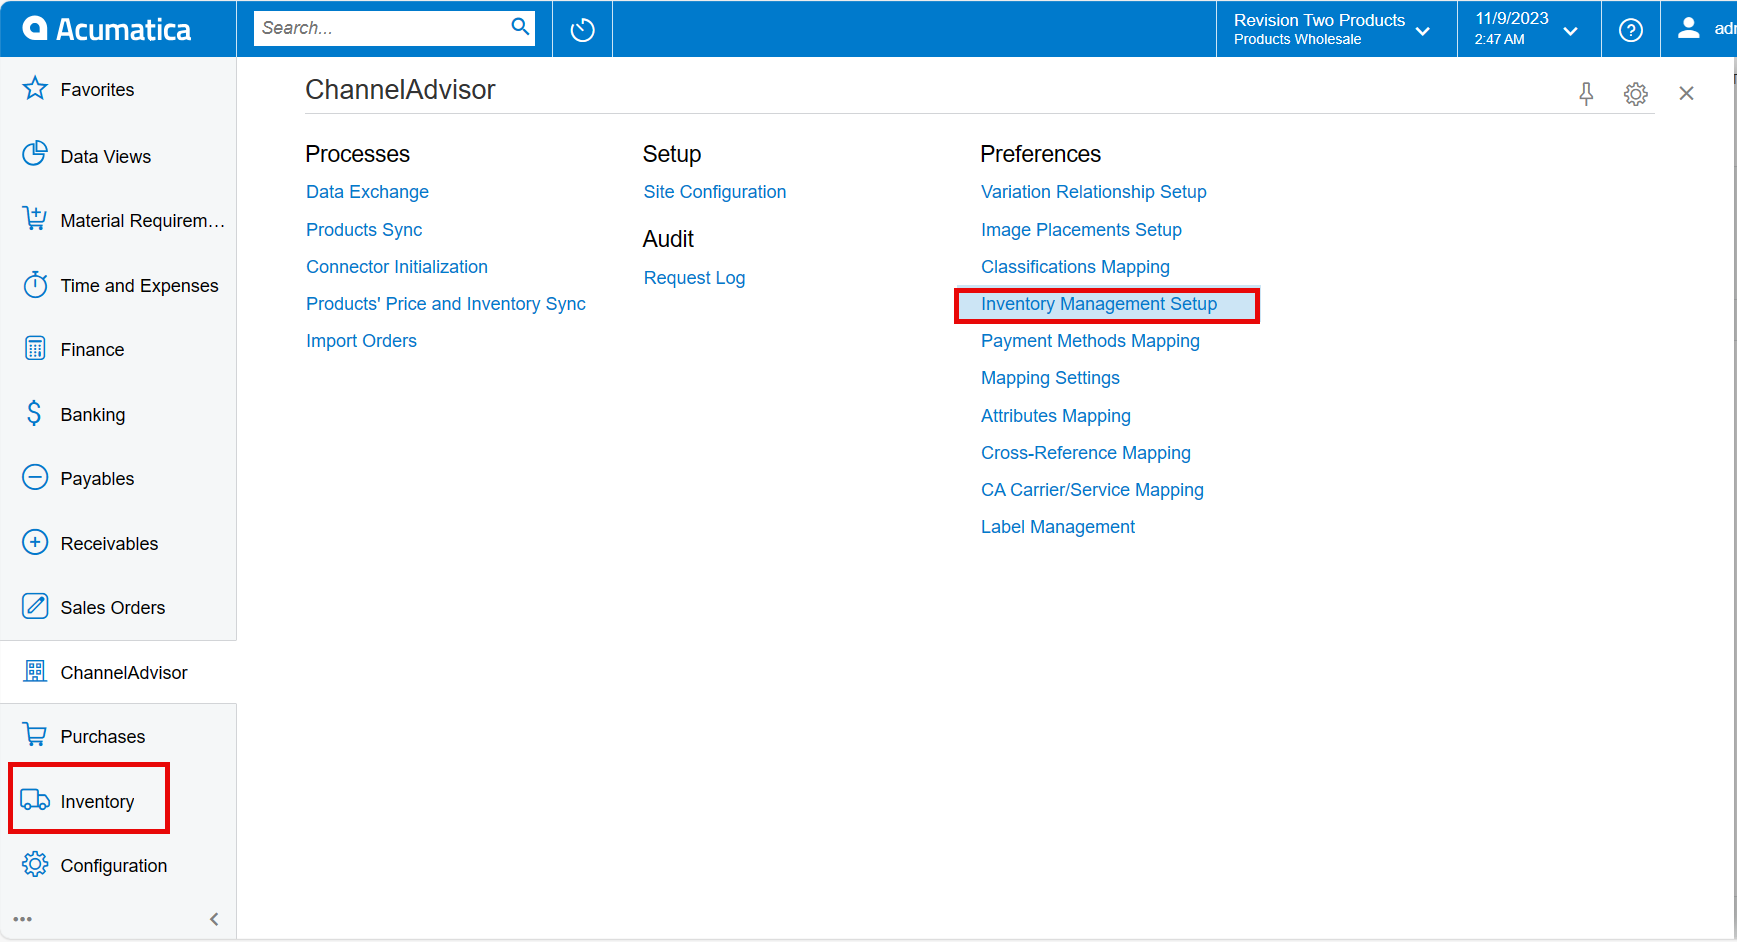Open the Receivables plus-circle icon

tap(35, 543)
